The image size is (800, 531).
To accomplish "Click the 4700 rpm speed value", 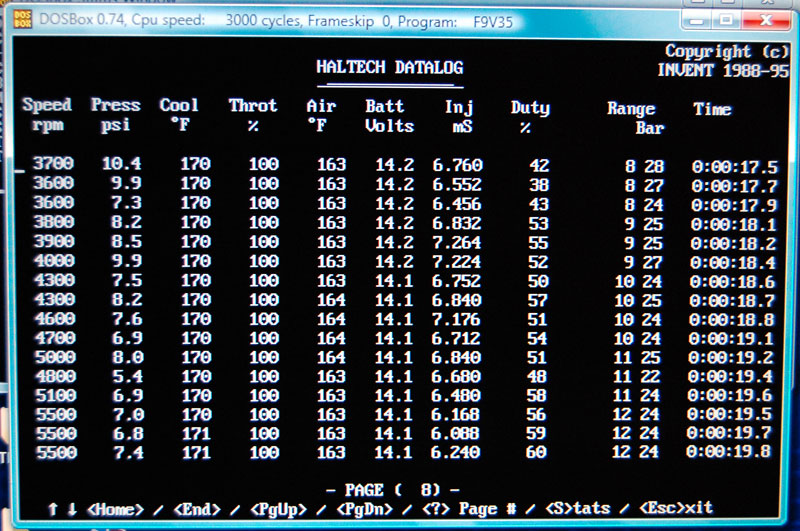I will (56, 338).
